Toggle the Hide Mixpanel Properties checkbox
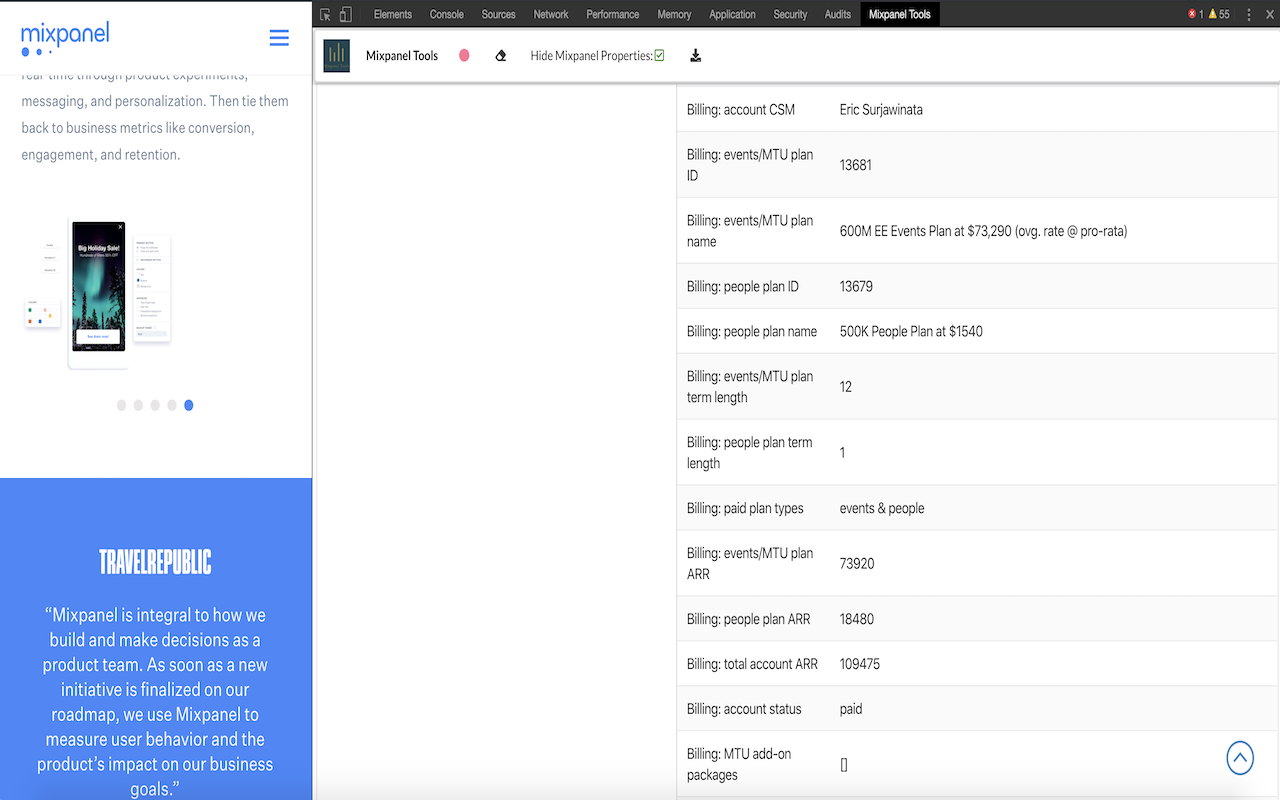Viewport: 1280px width, 800px height. click(659, 56)
